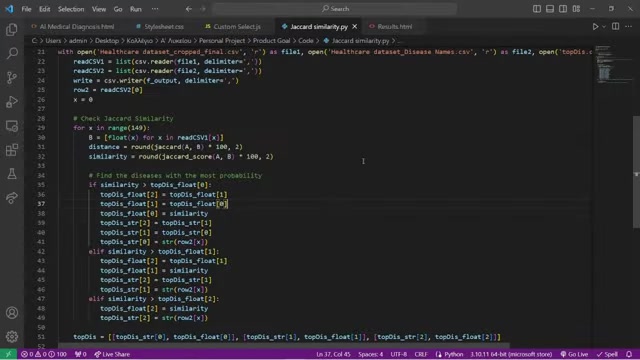Click the Search command center field
This screenshot has width=640, height=360.
[x=334, y=9]
